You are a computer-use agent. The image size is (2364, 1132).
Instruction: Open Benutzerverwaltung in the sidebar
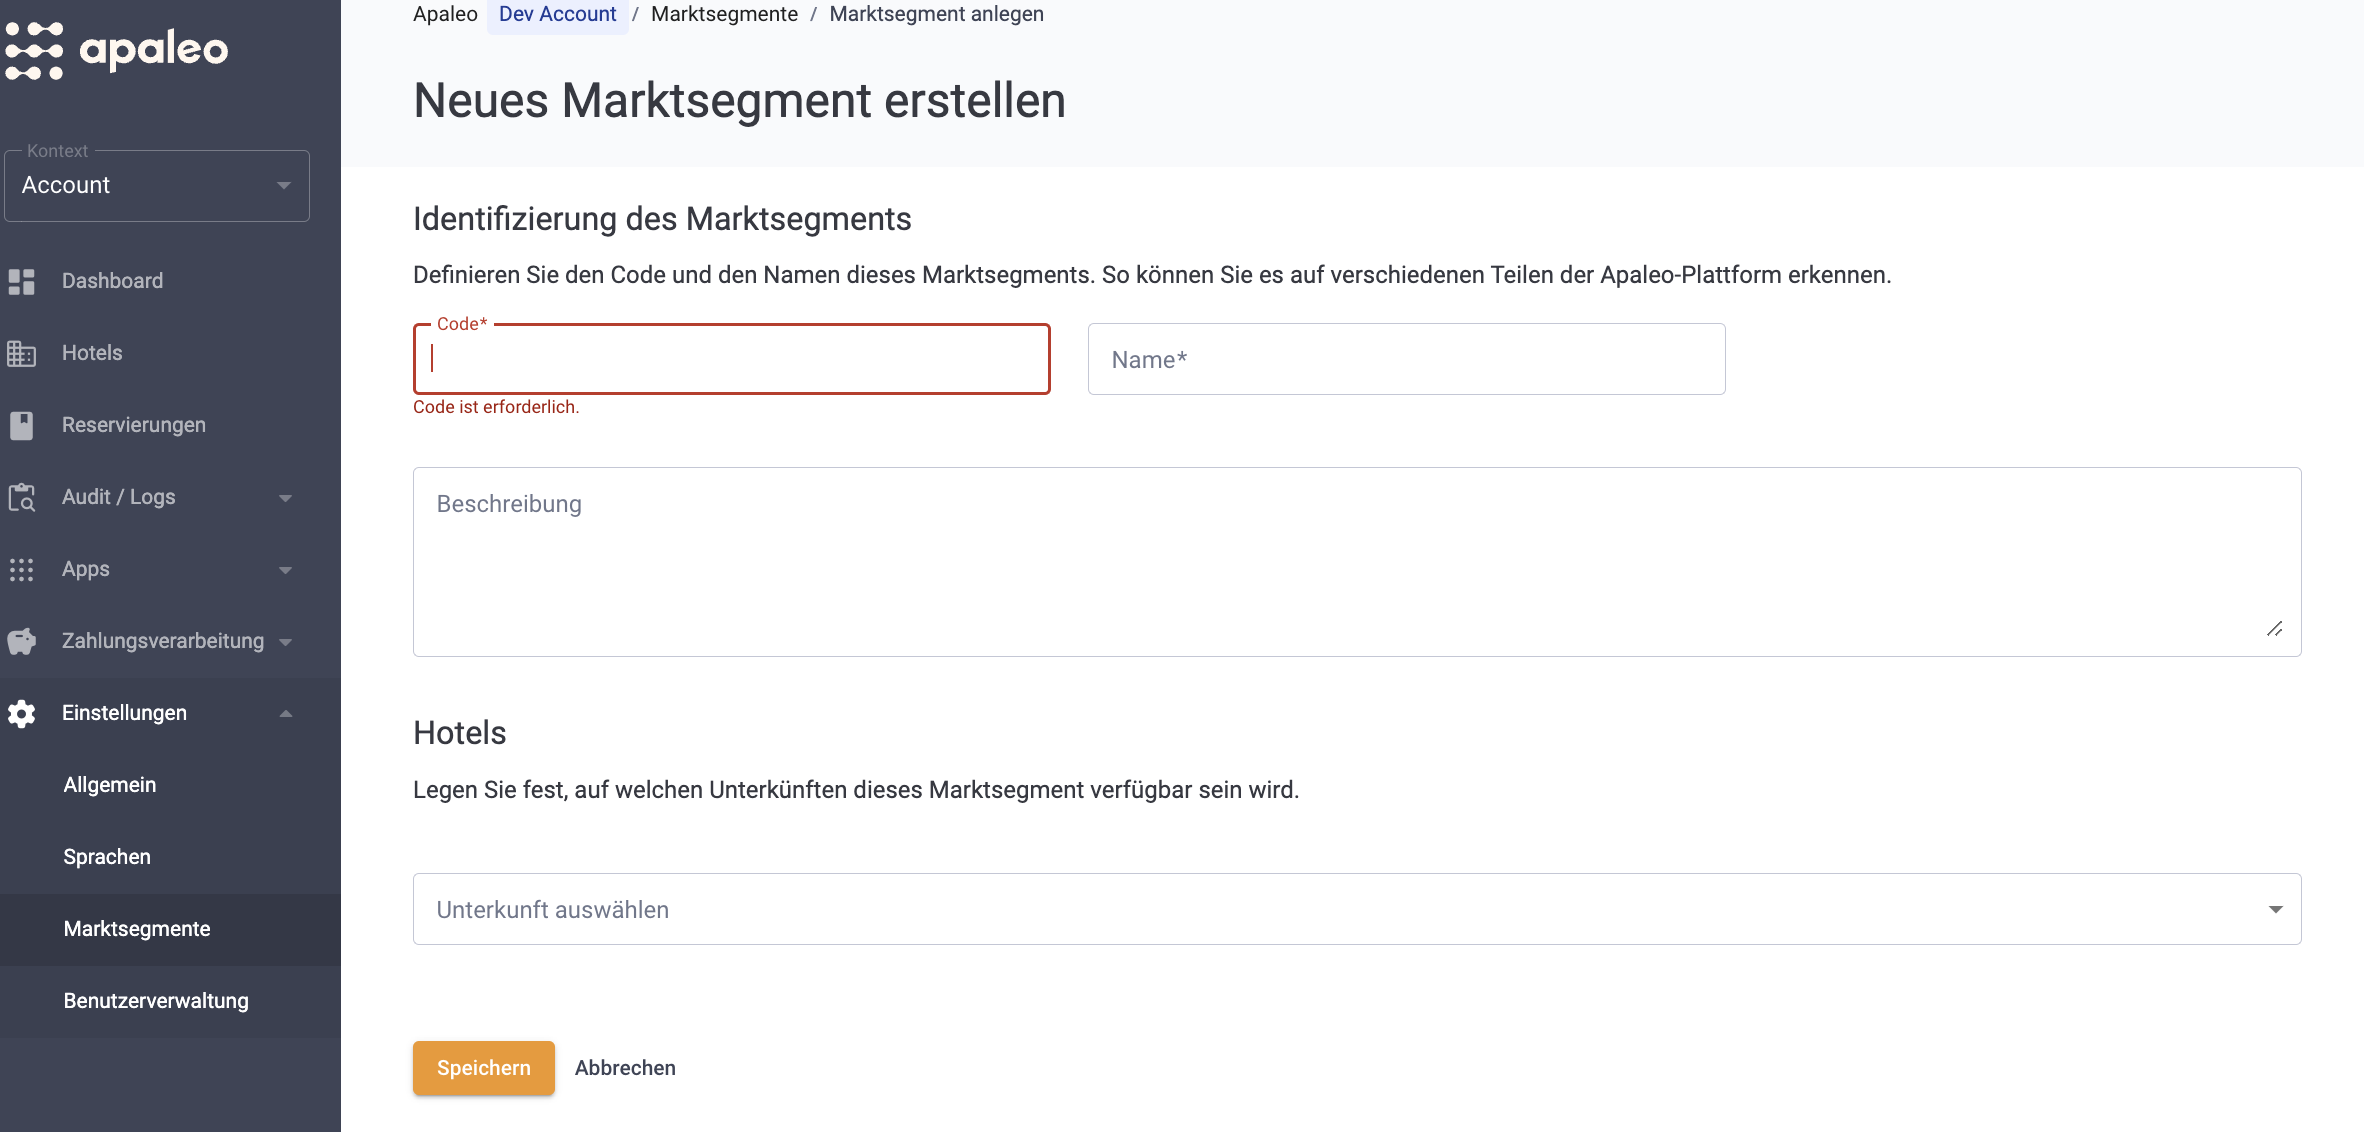[x=155, y=1001]
